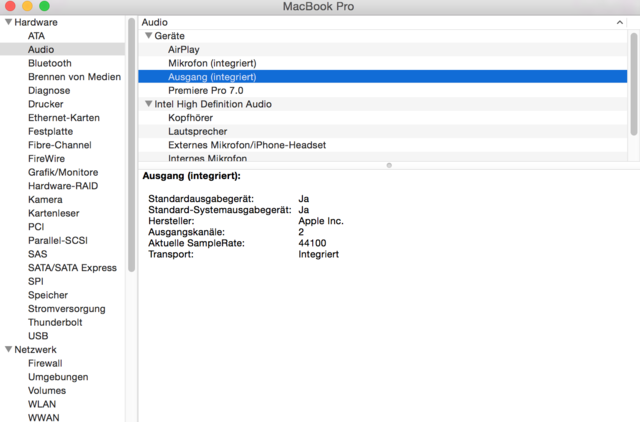The image size is (640, 422).
Task: Open Parallel-SCSI entry
Action: point(58,240)
